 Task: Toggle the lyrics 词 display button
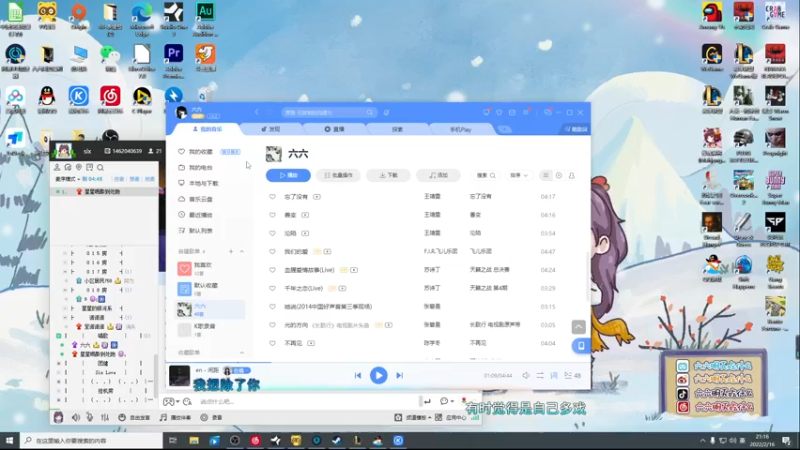tap(554, 376)
